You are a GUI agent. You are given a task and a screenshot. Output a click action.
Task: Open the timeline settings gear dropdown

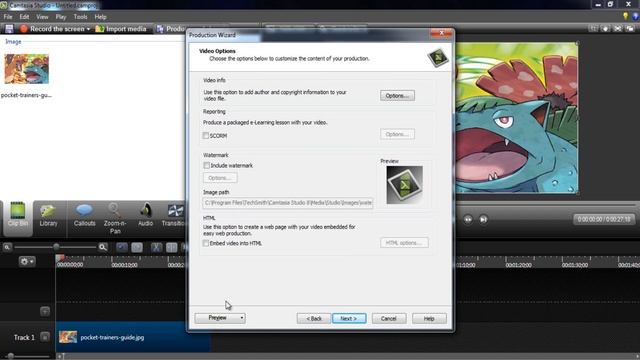click(27, 261)
